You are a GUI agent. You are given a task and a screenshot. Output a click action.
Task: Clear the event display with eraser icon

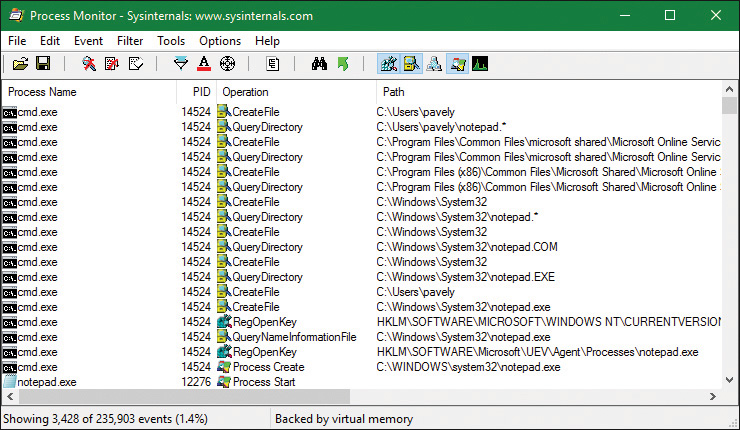[x=135, y=64]
